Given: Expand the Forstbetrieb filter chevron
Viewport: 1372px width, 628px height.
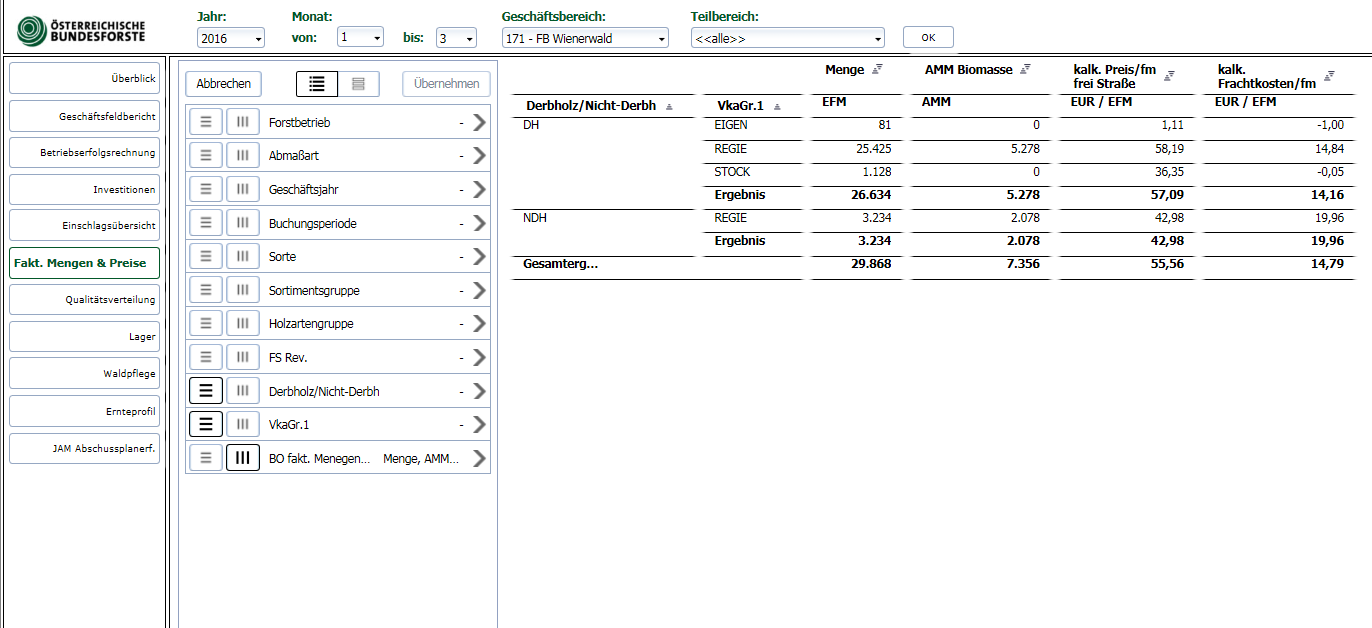Looking at the screenshot, I should coord(479,122).
